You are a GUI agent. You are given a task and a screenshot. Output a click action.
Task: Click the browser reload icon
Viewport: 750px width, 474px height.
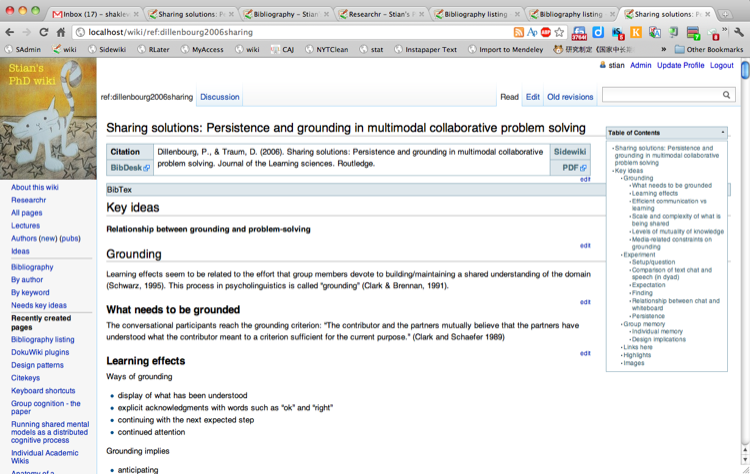click(44, 32)
